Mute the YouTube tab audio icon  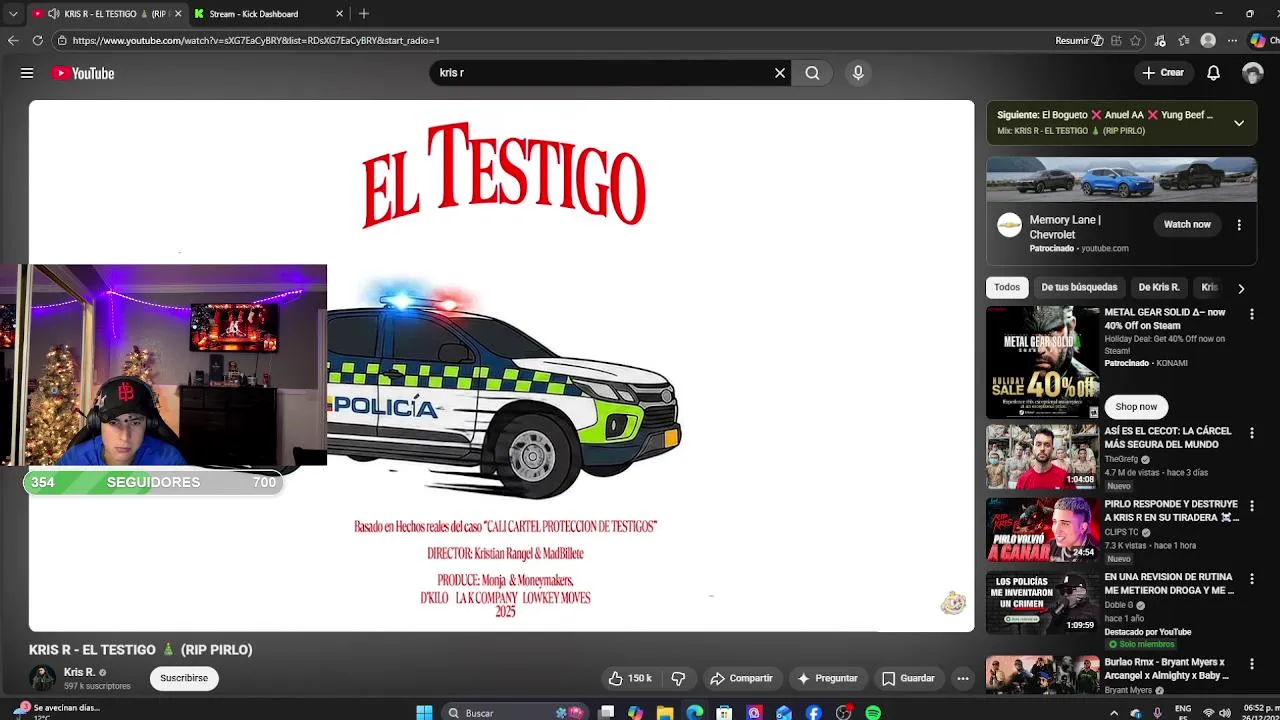[53, 14]
